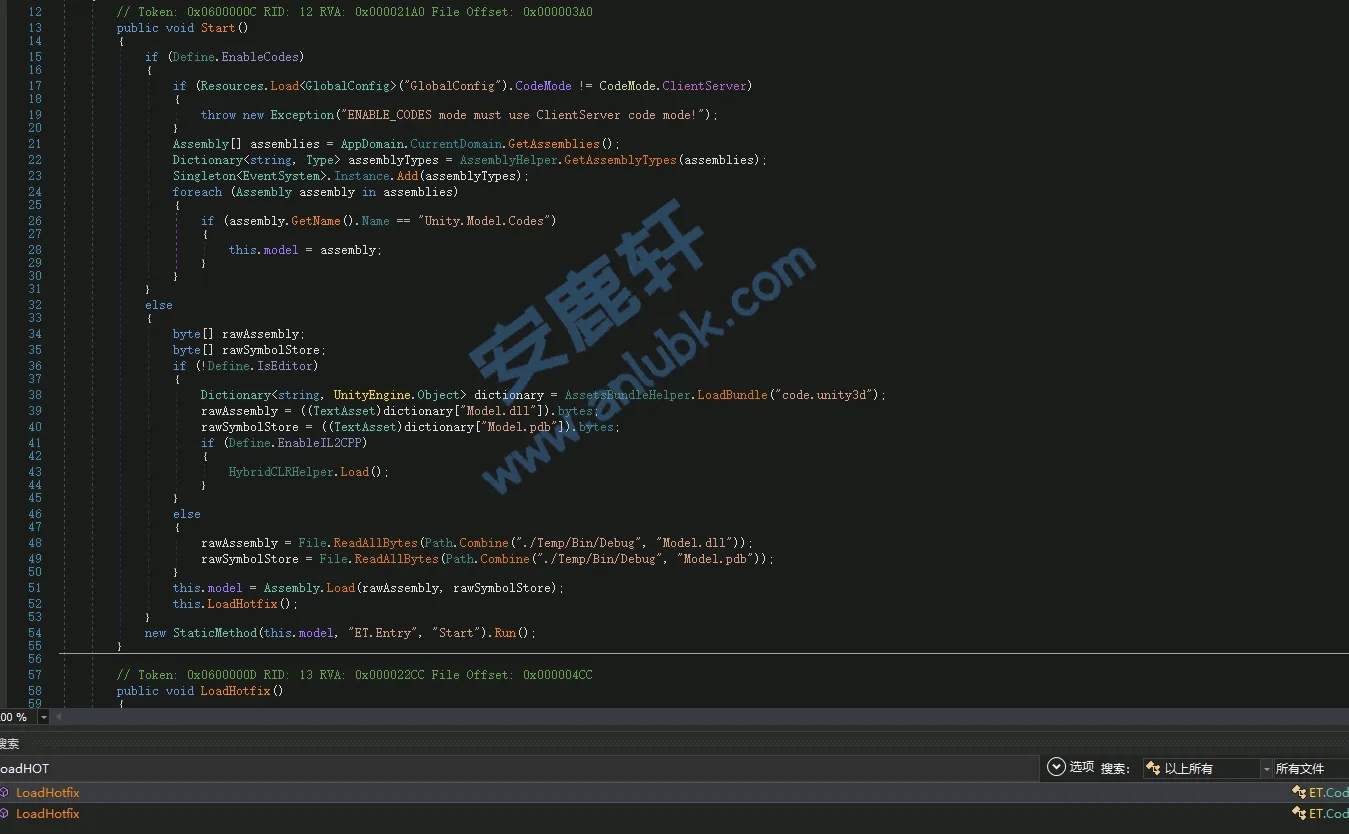Image resolution: width=1349 pixels, height=834 pixels.
Task: Click the Token 0x0600000C comment line
Action: 354,12
